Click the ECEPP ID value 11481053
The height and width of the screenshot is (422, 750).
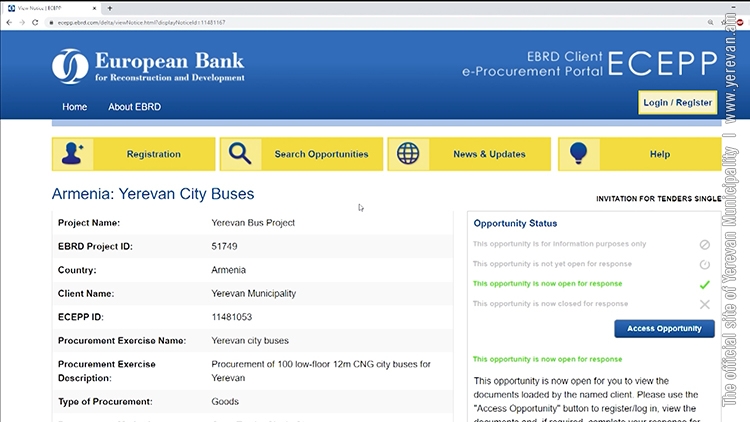232,317
